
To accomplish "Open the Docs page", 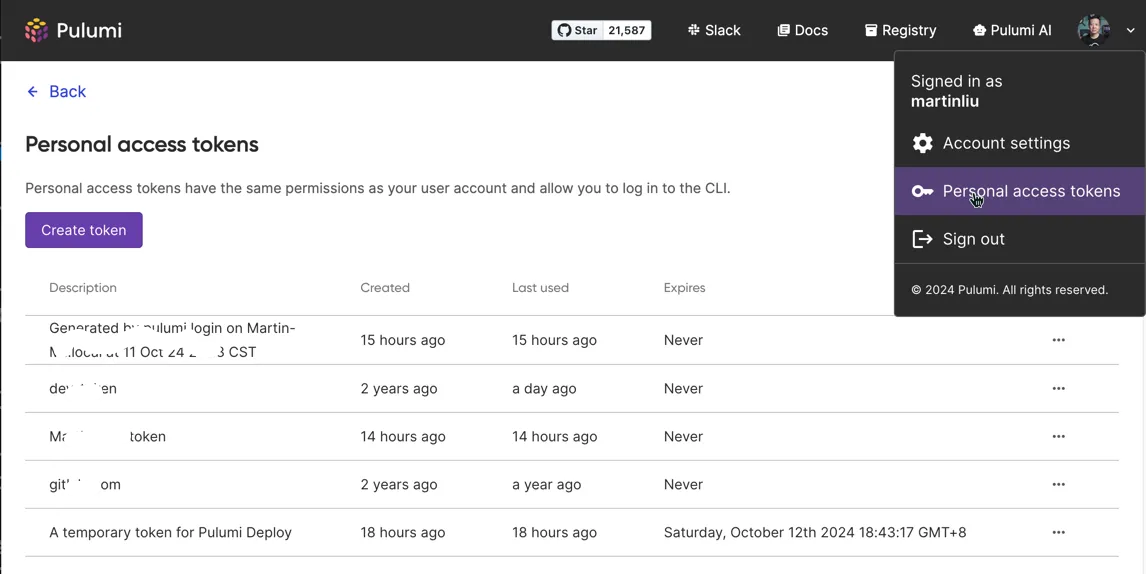I will click(x=803, y=30).
